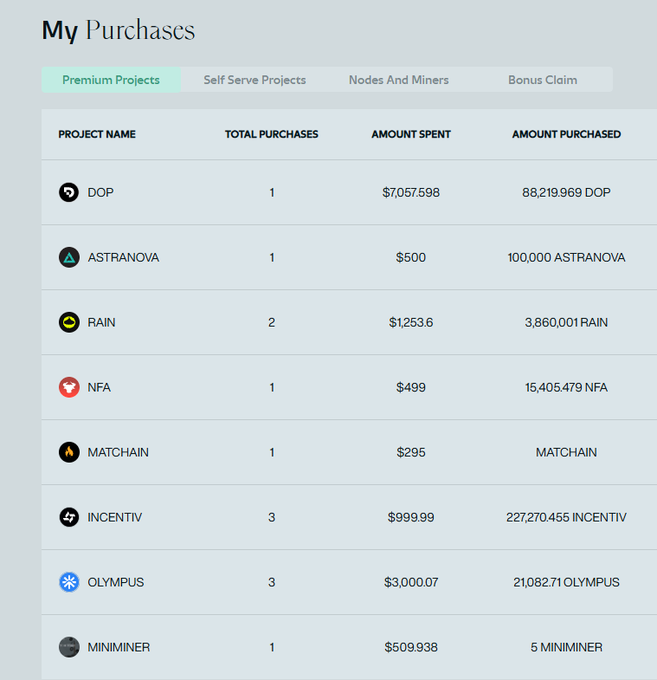
Task: Click the $500 amount spent value
Action: coord(411,258)
